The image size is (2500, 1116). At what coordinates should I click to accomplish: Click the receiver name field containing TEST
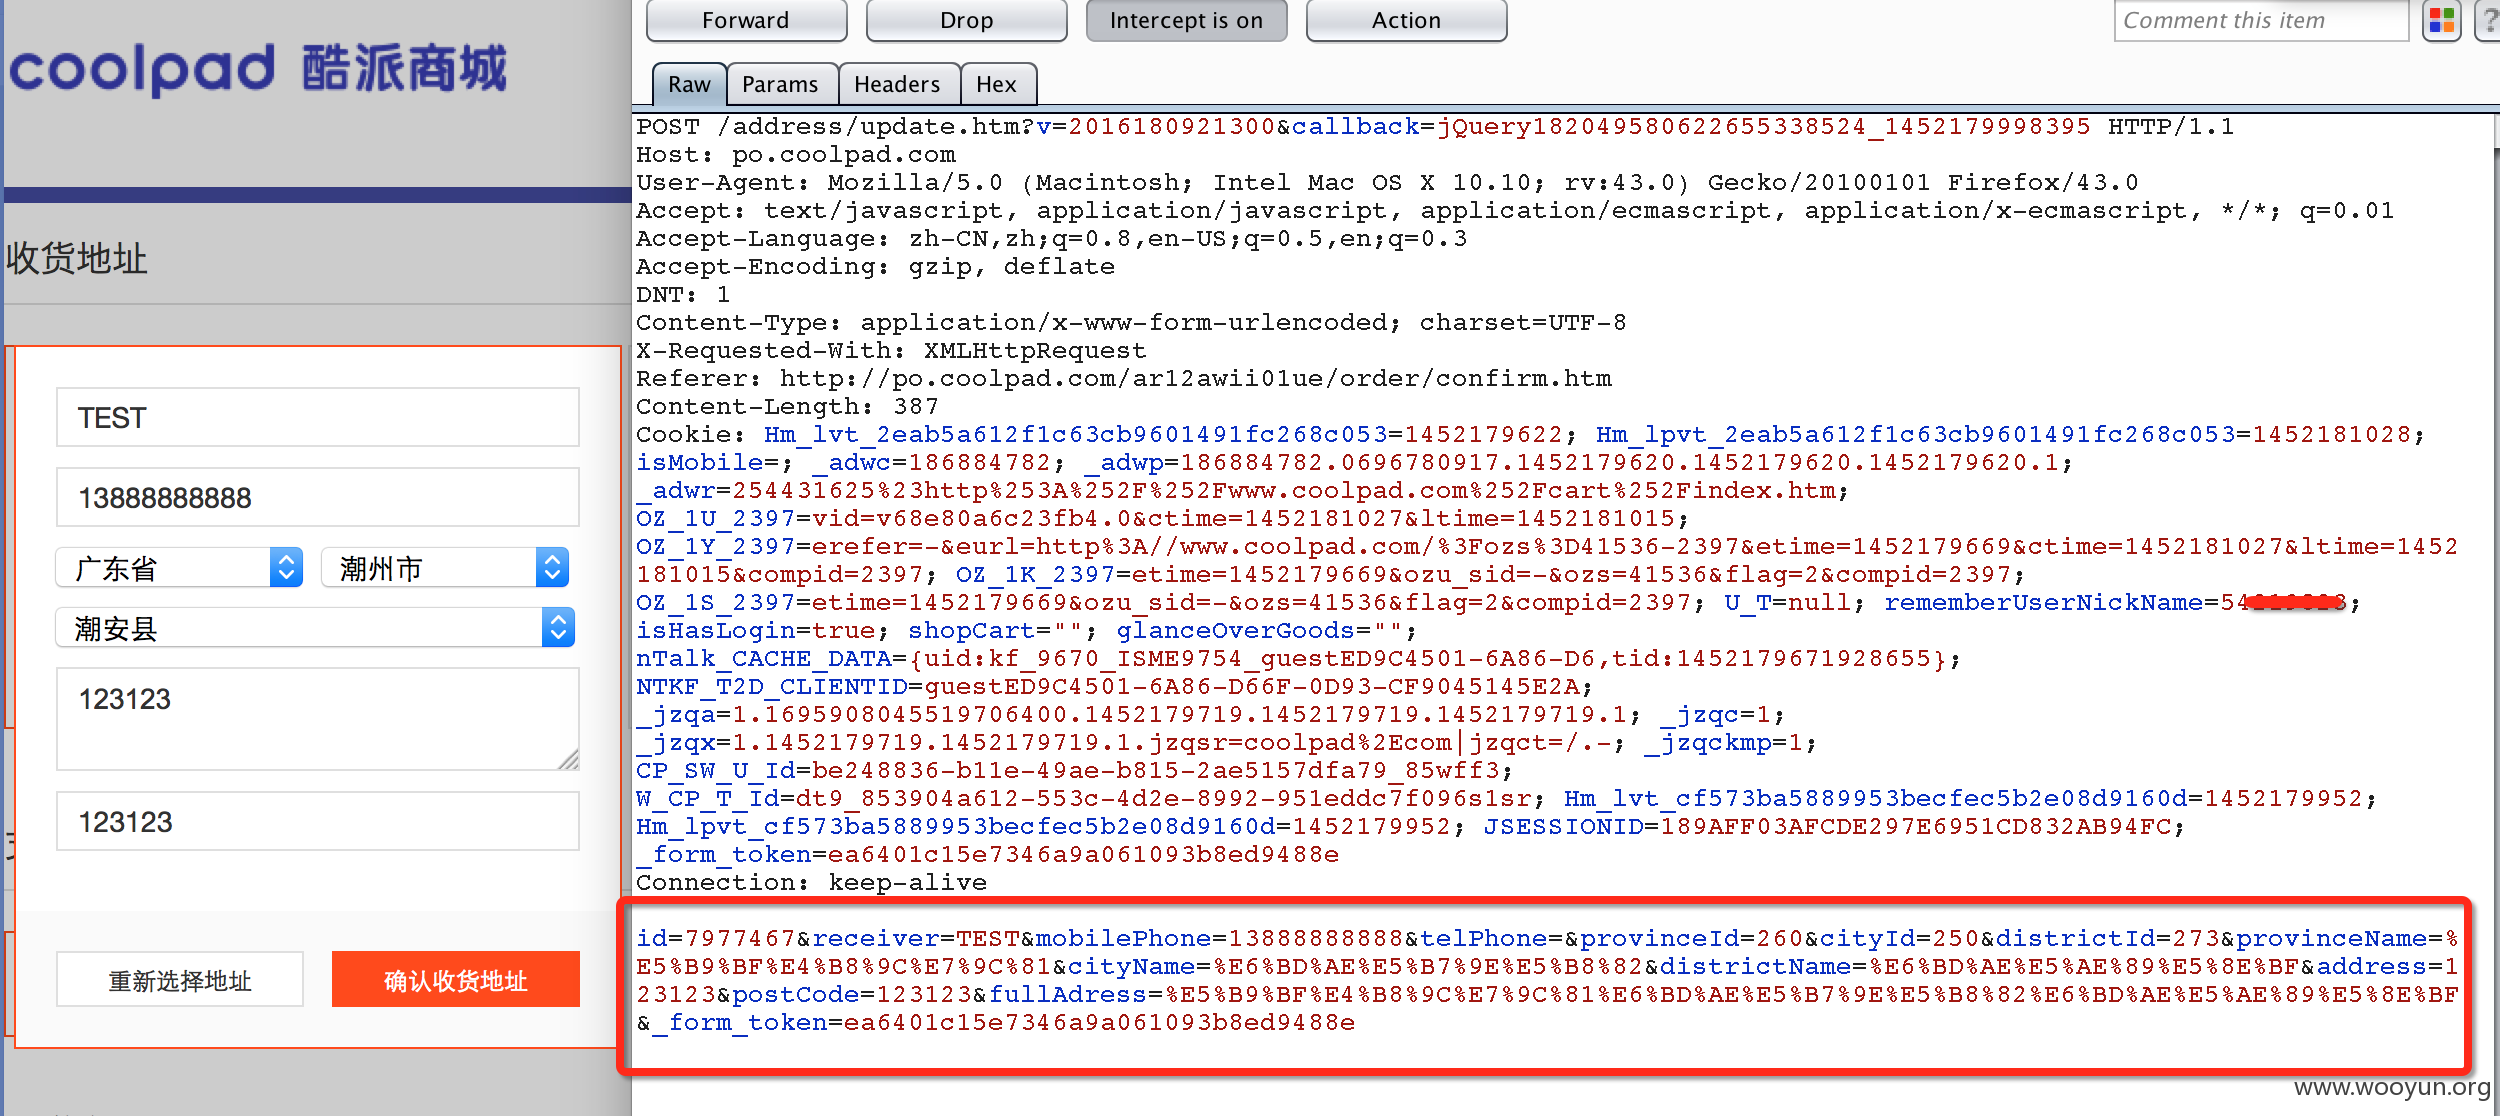pyautogui.click(x=318, y=417)
